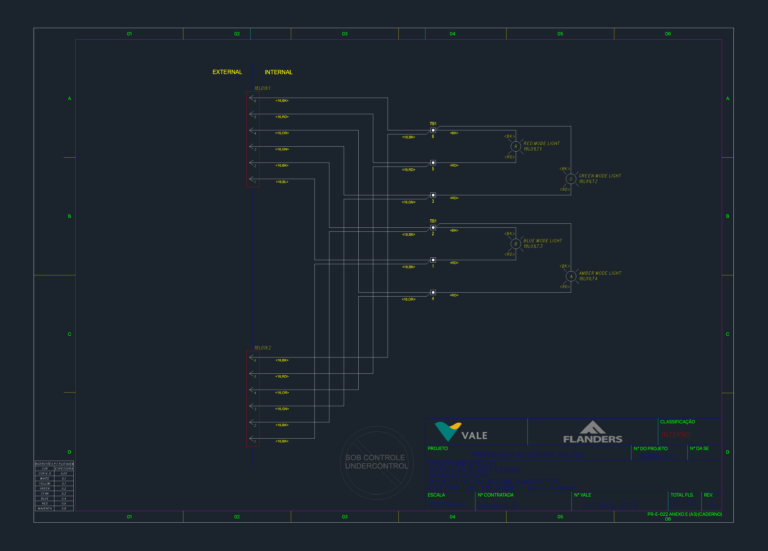Click the INTERNAL label
This screenshot has width=768, height=551.
click(x=278, y=72)
